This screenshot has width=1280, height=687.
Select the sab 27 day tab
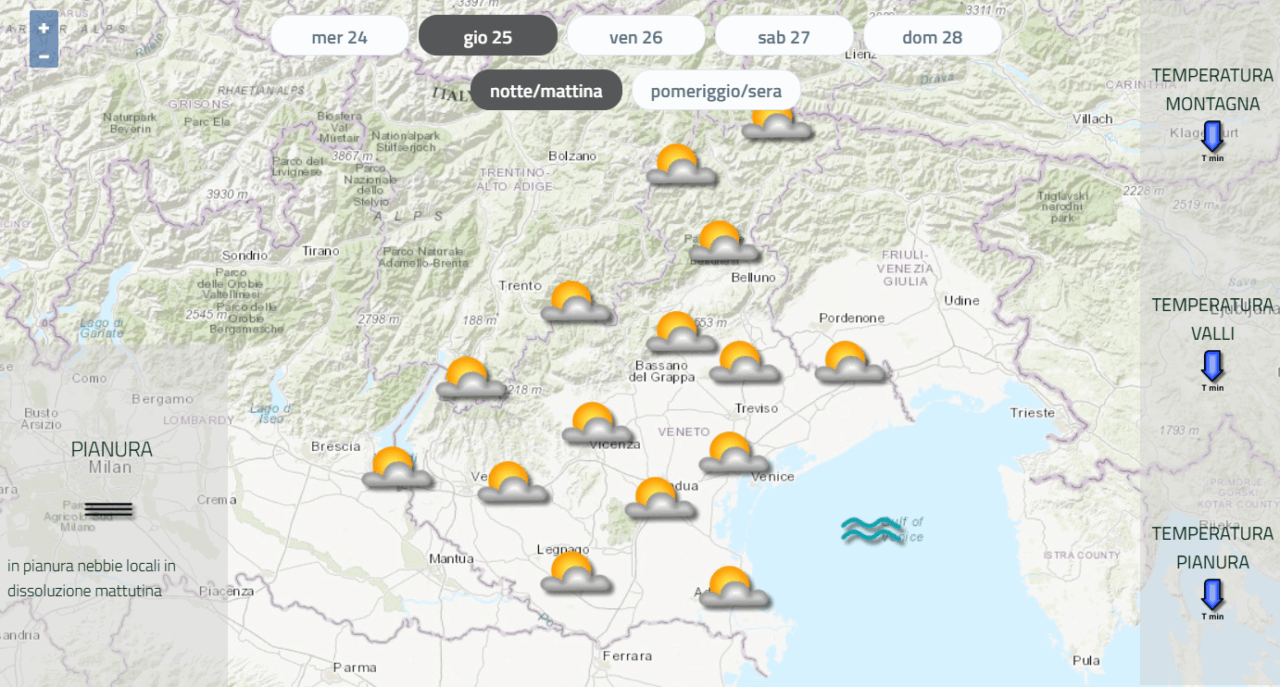pyautogui.click(x=784, y=36)
